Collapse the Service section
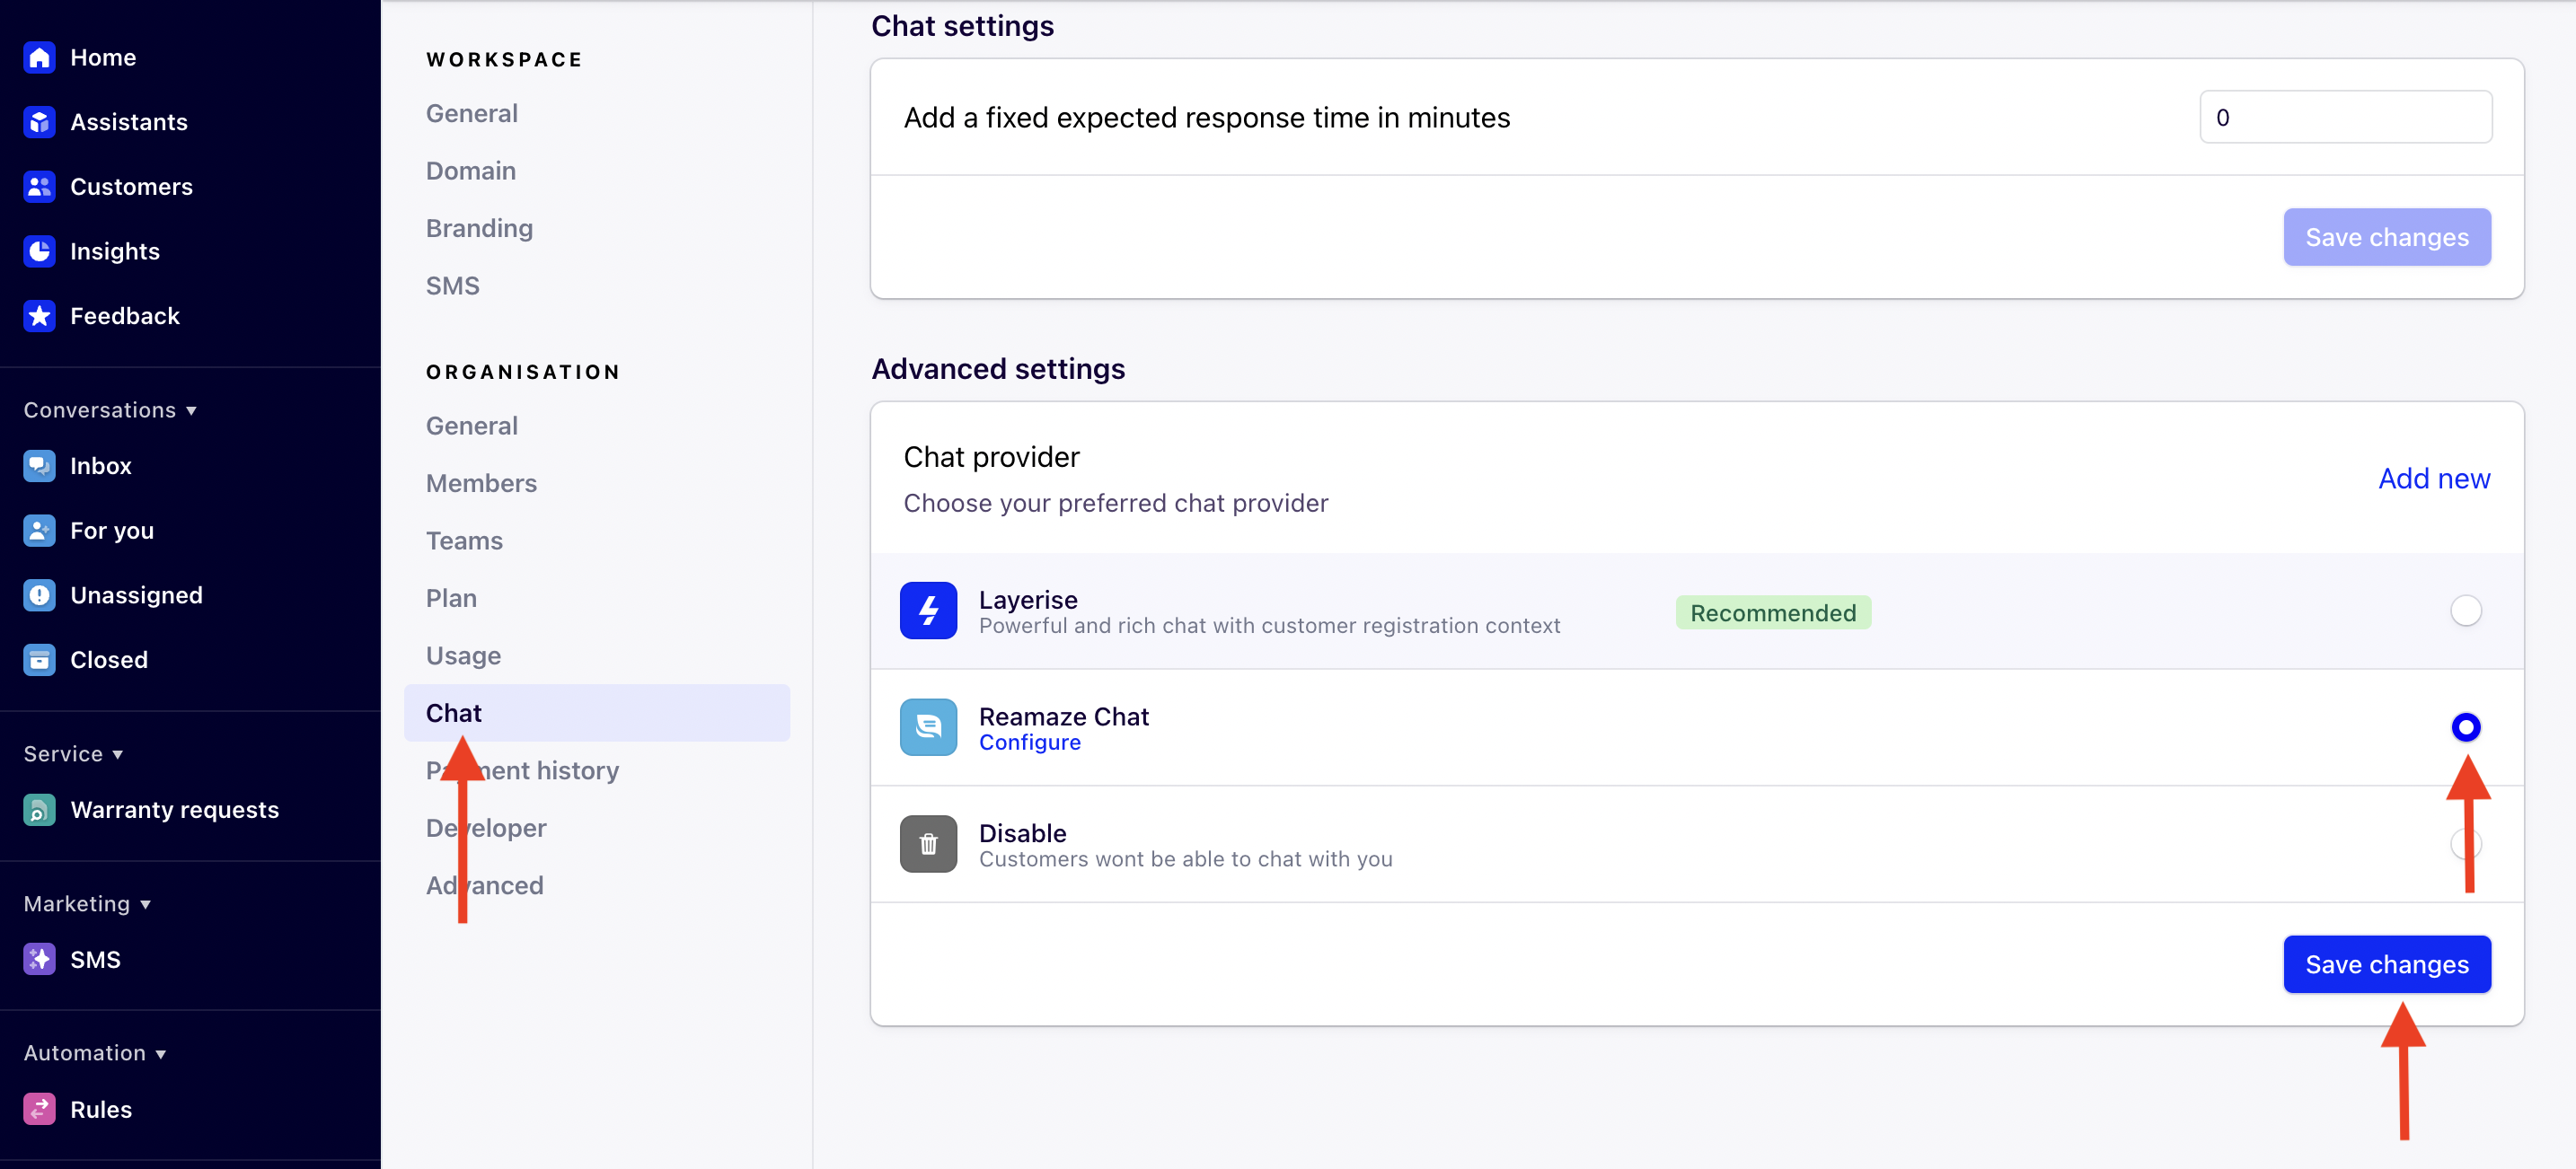The image size is (2576, 1169). pos(118,755)
